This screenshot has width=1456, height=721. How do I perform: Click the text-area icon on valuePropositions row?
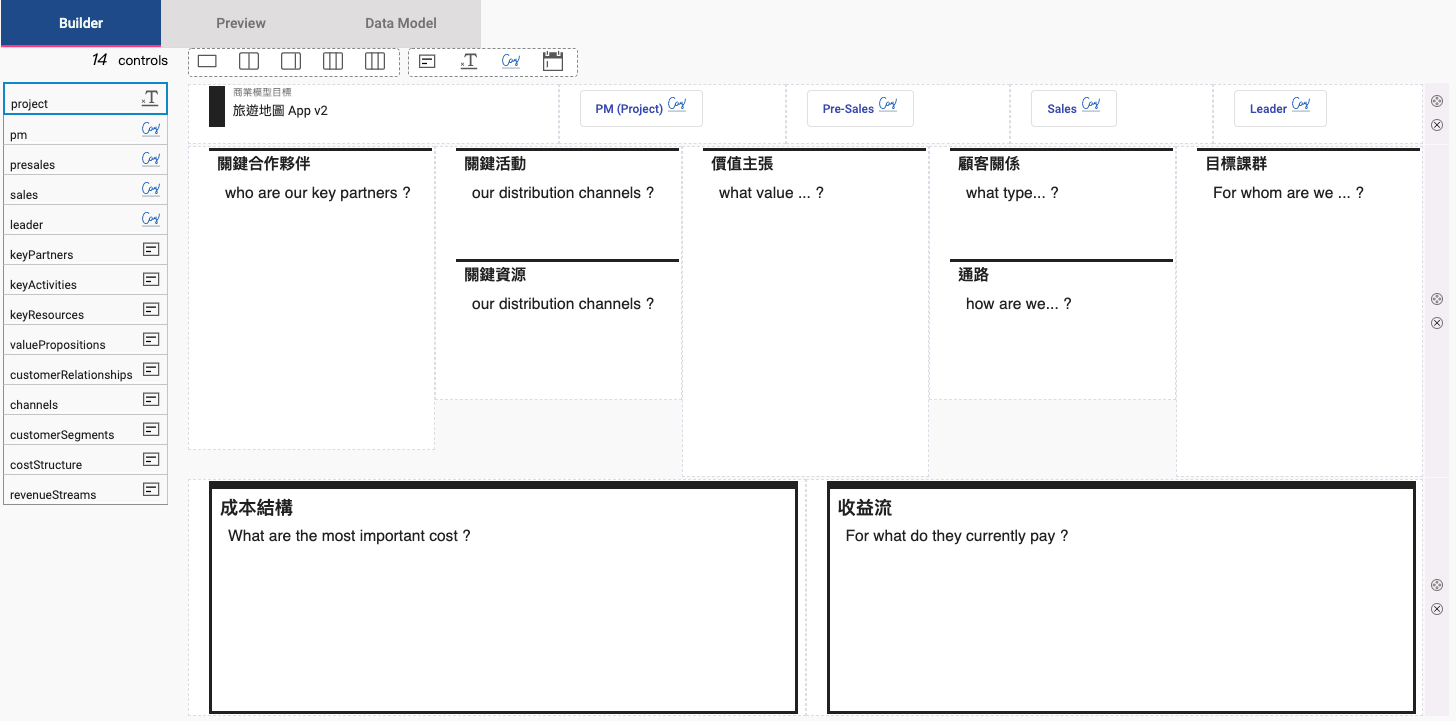(x=151, y=339)
